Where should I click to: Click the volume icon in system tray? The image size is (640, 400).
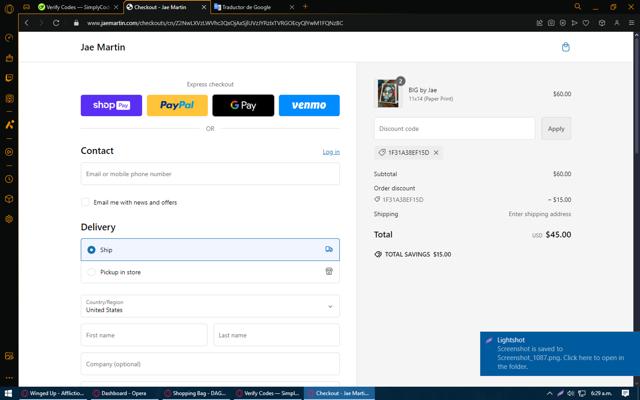571,393
